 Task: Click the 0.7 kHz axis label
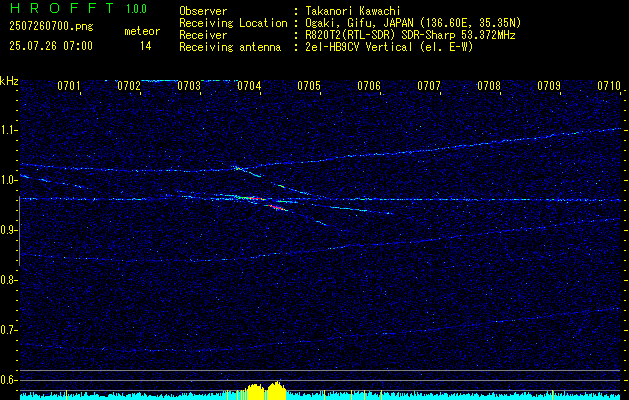[9, 330]
